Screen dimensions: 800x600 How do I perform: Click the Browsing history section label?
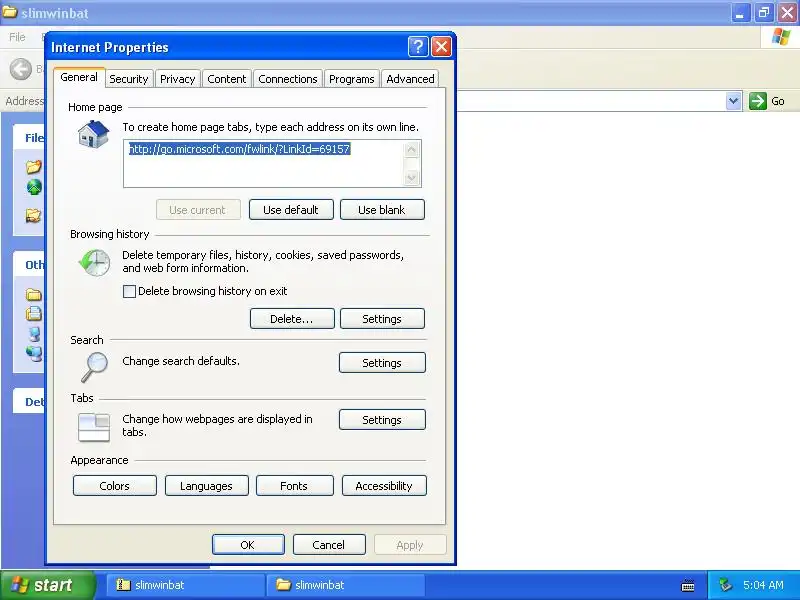[110, 234]
